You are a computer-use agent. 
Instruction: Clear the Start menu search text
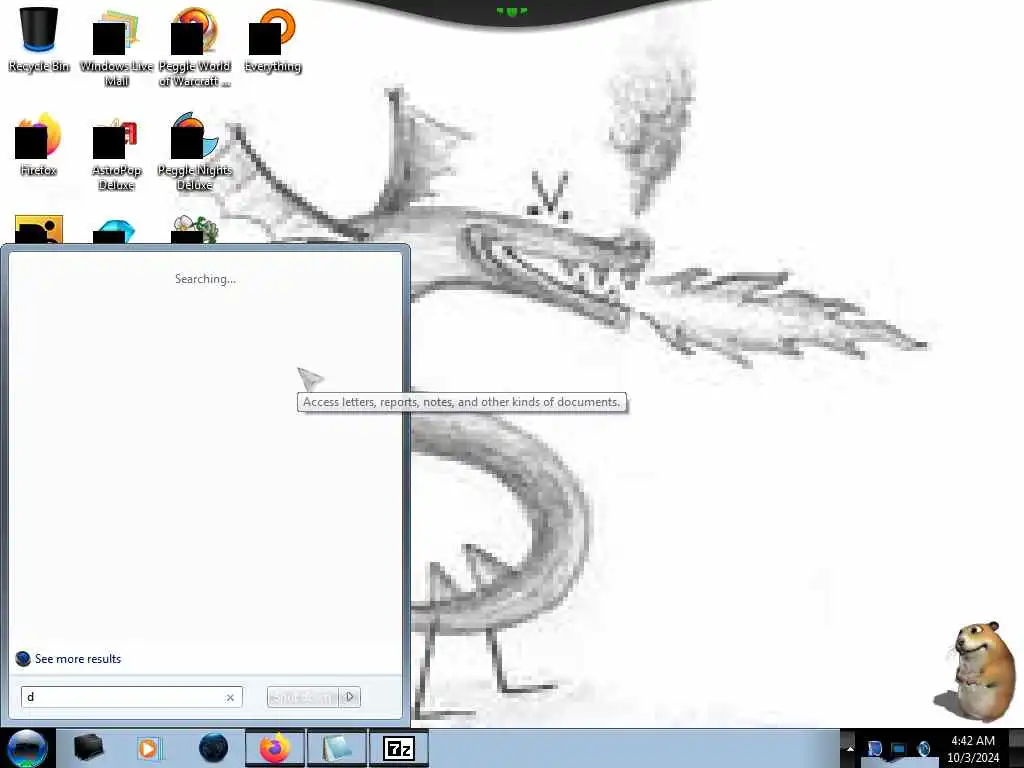(230, 697)
